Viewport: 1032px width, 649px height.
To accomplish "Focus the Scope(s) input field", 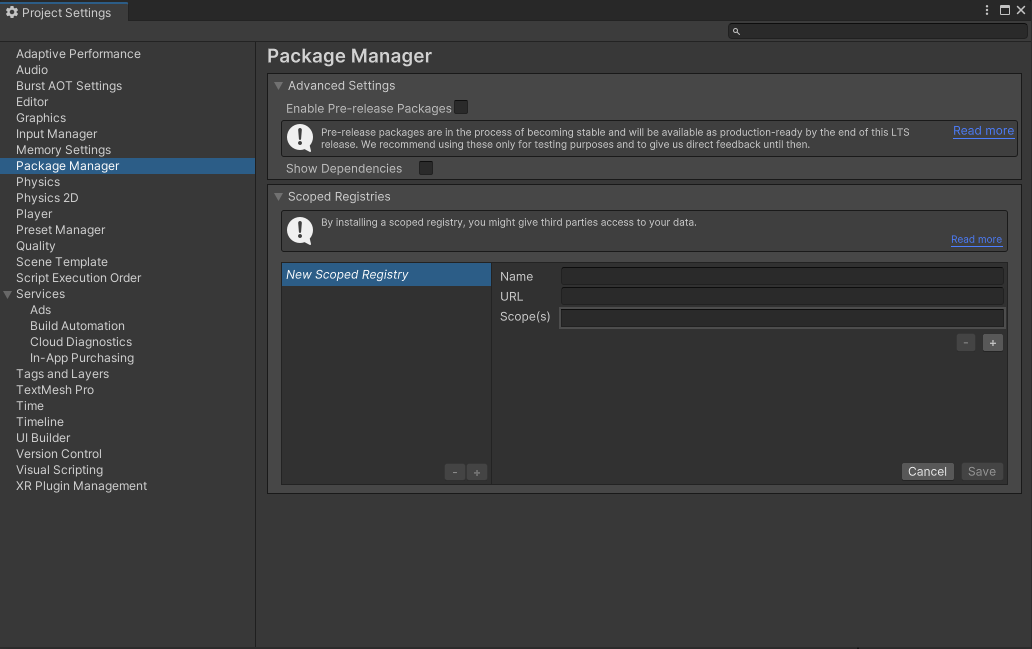I will [783, 318].
